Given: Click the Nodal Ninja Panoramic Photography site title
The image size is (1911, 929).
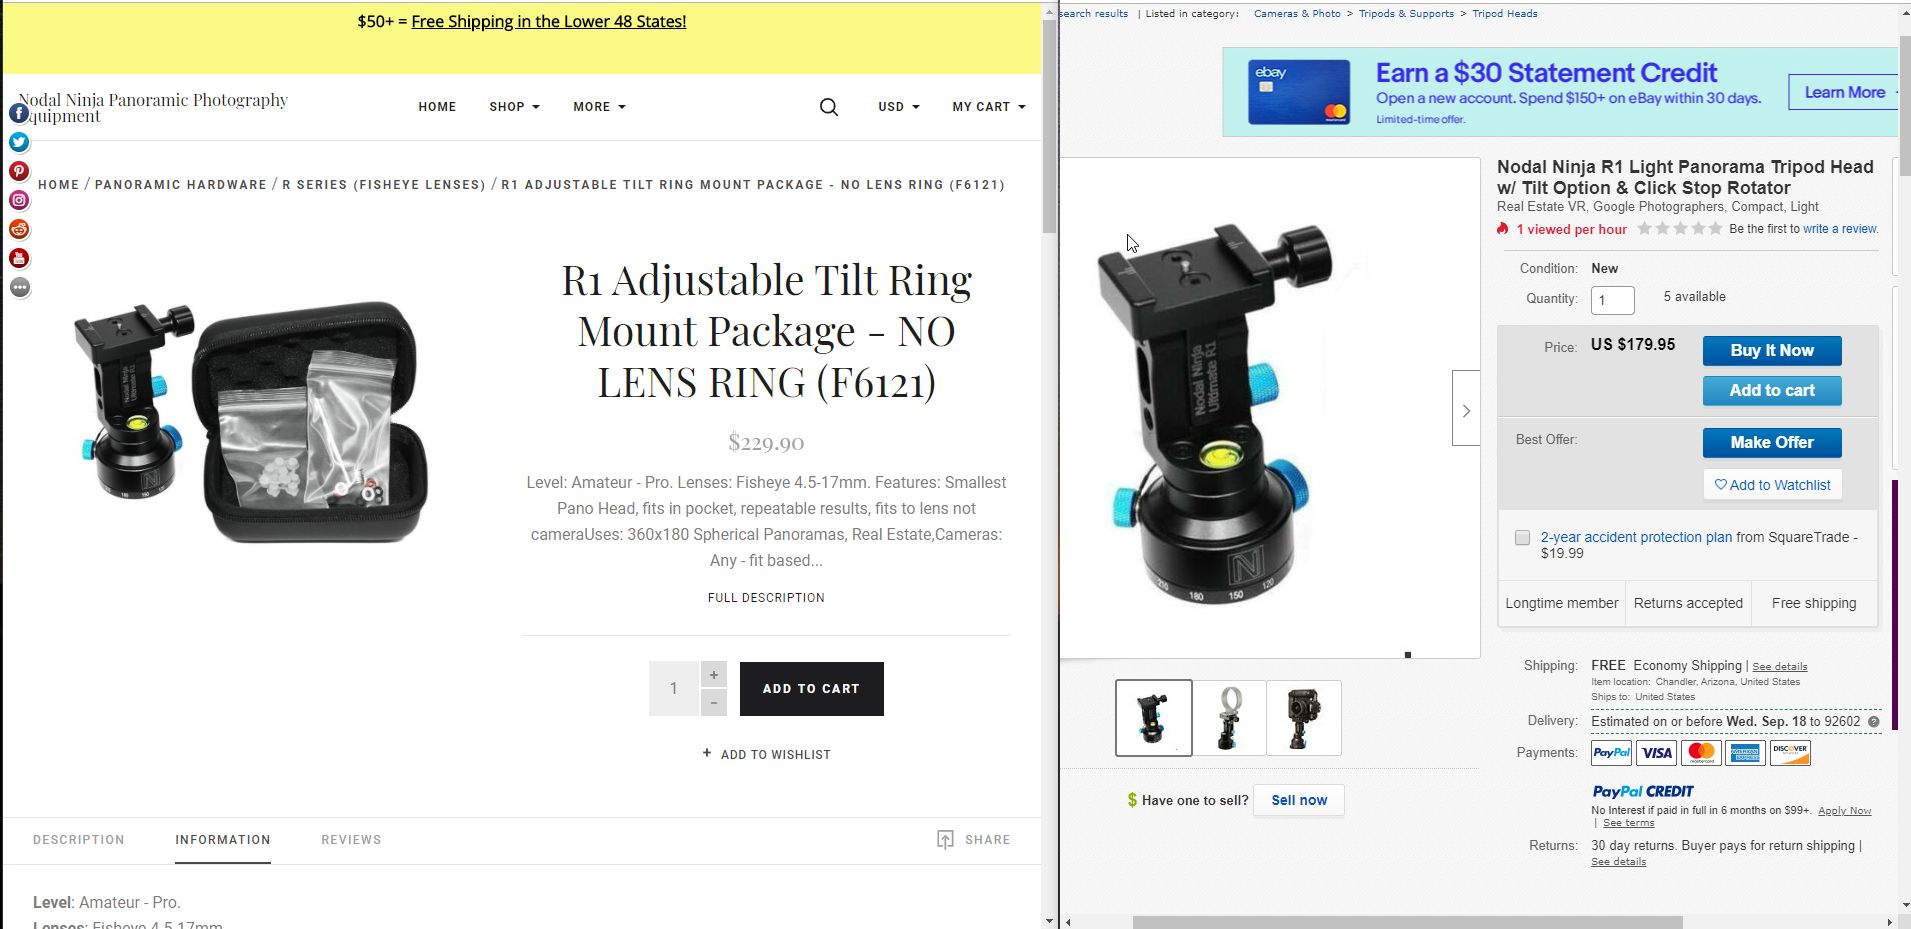Looking at the screenshot, I should coord(153,108).
